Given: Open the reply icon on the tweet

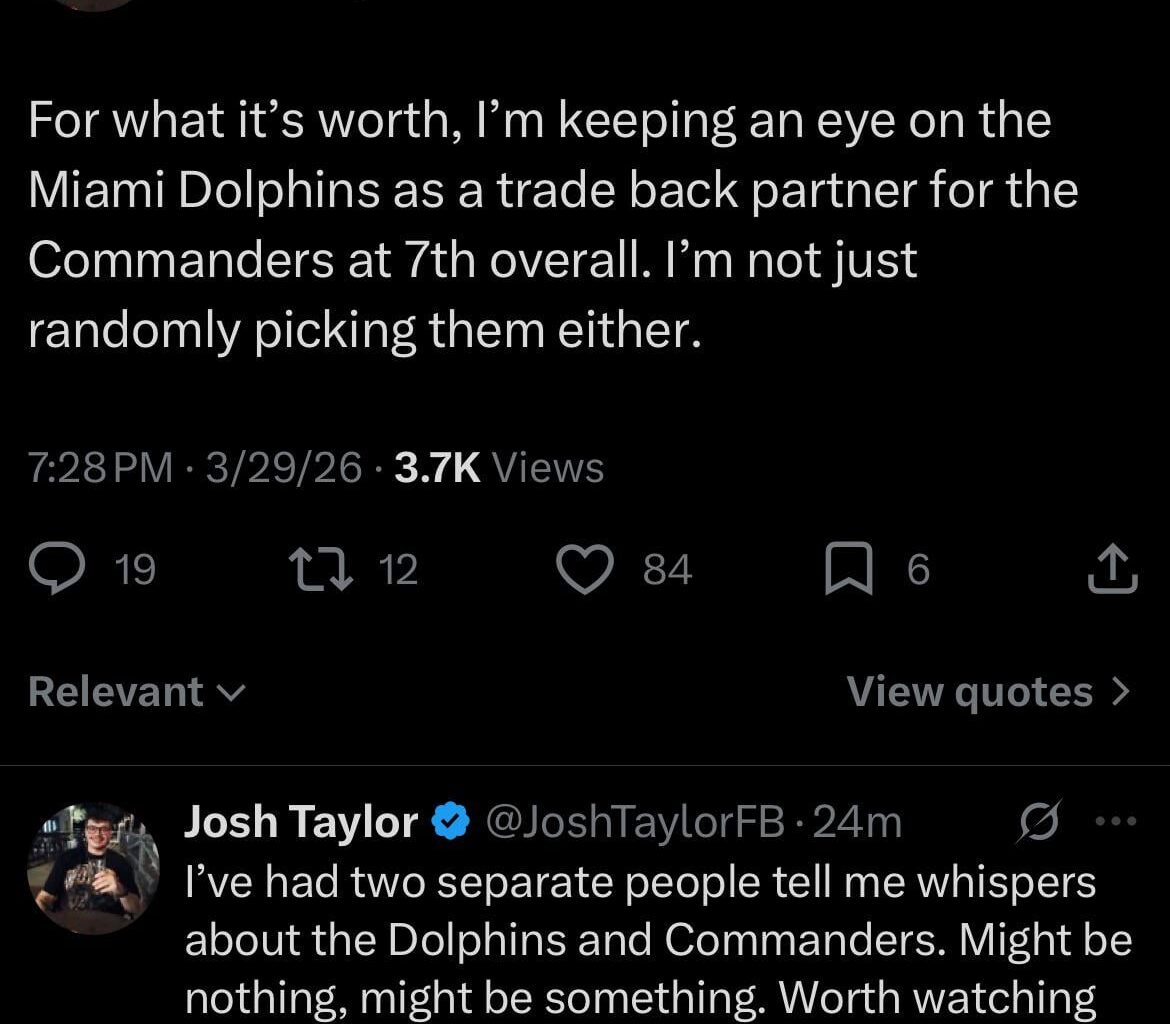Looking at the screenshot, I should (x=60, y=568).
